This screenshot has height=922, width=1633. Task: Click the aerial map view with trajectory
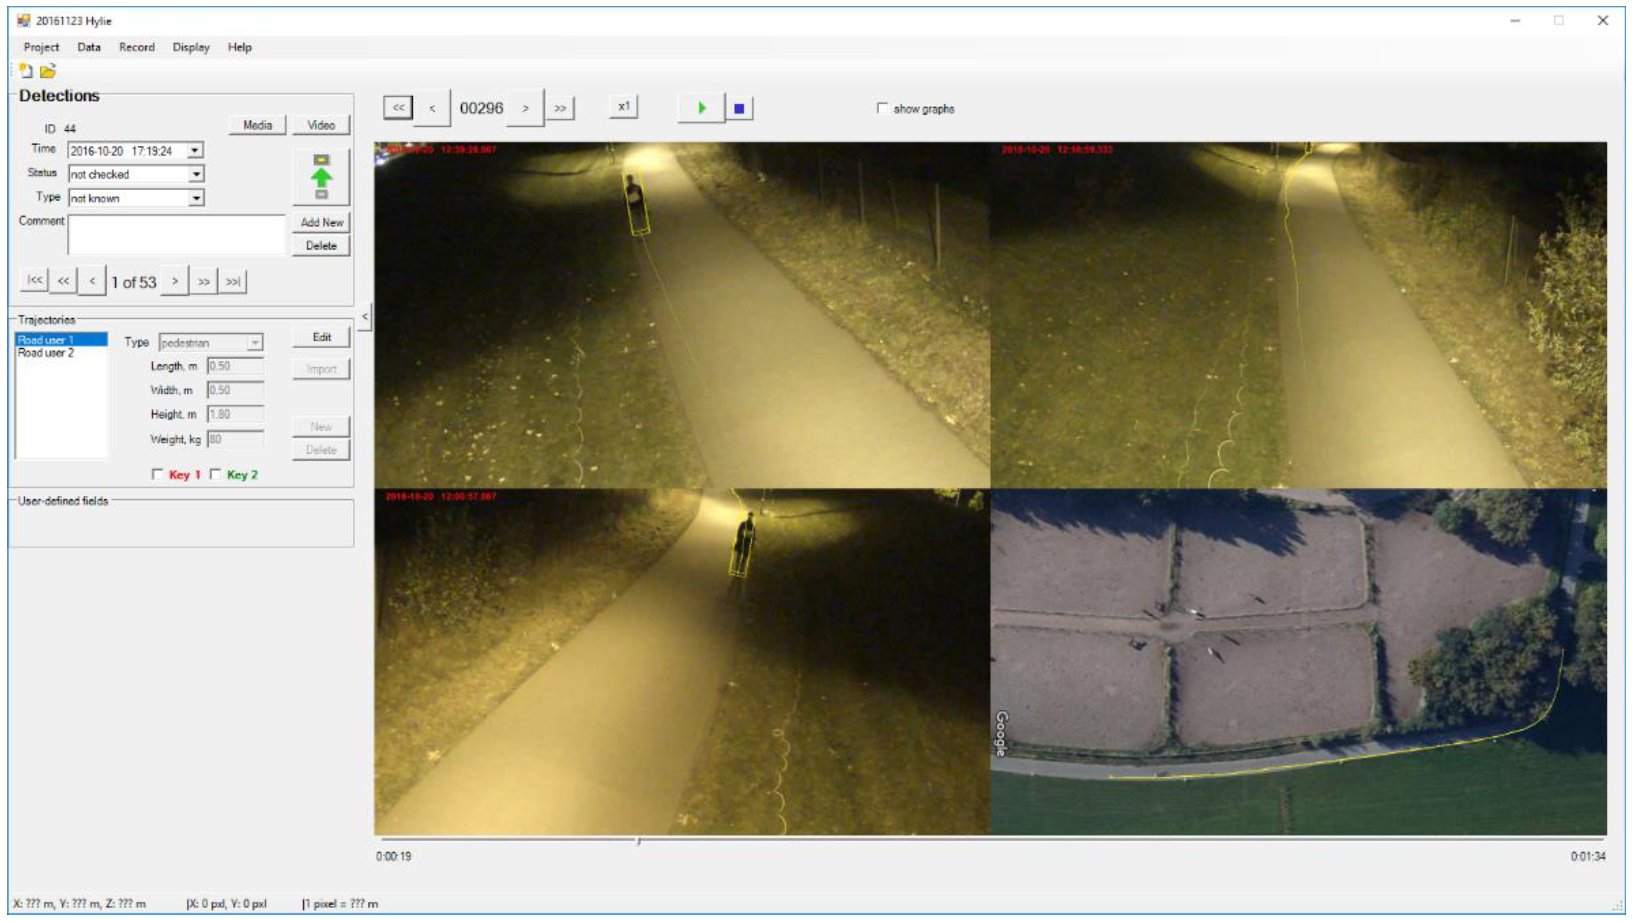[1298, 661]
